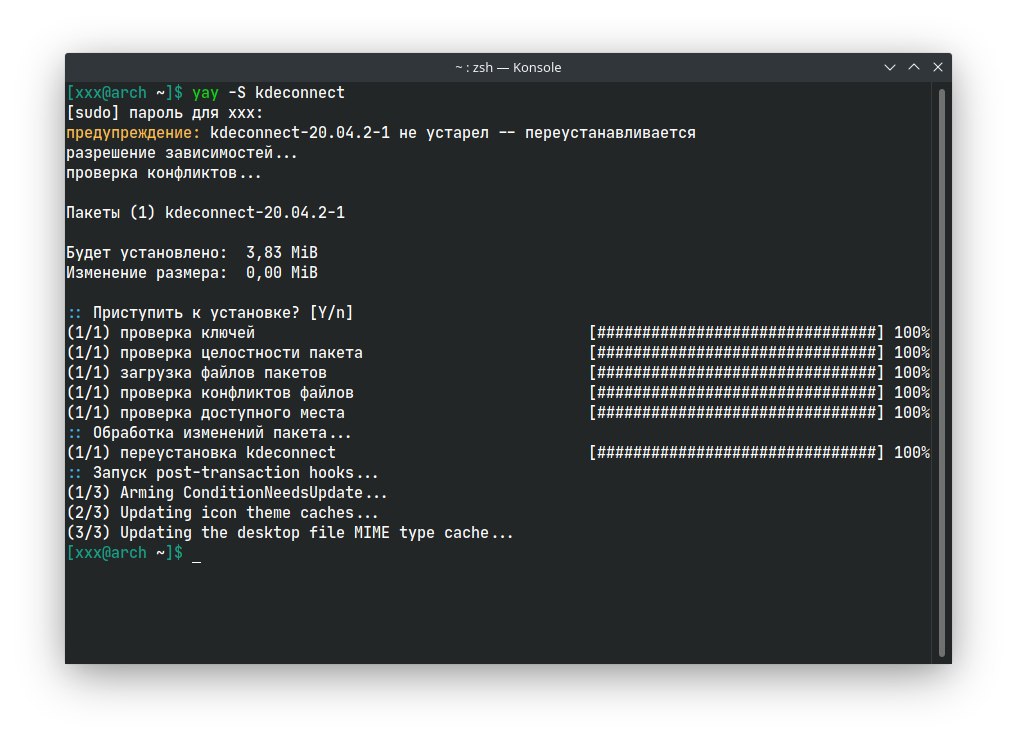The height and width of the screenshot is (741, 1017).
Task: Click 'Изменение размера: 0,00 MiB' line
Action: (x=192, y=273)
